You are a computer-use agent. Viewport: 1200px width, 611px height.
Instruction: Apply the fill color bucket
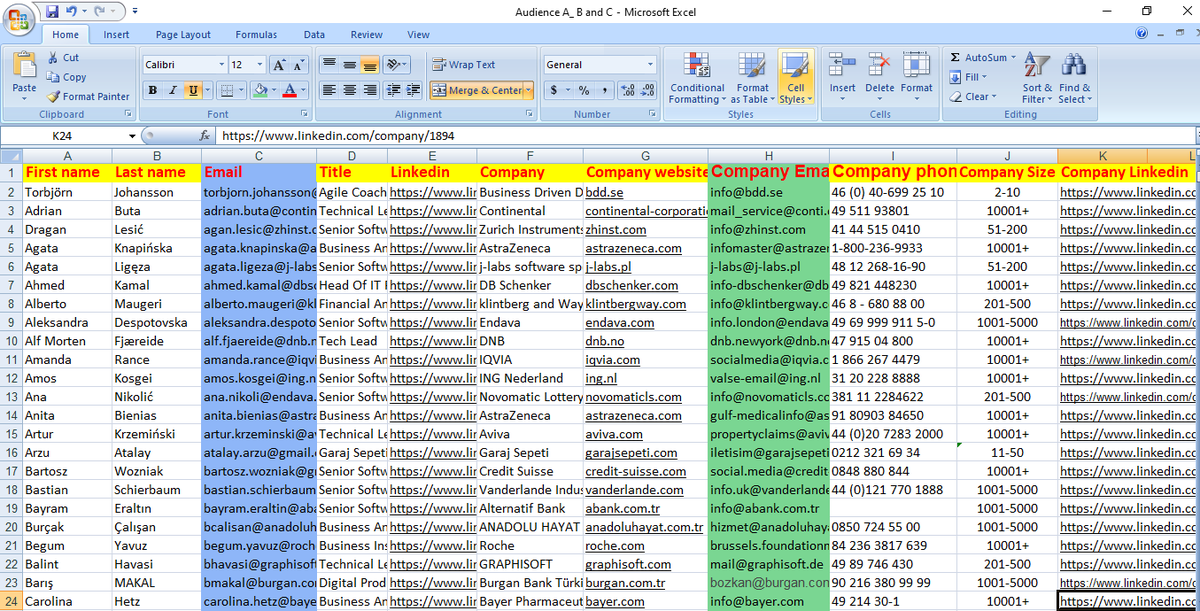pyautogui.click(x=260, y=90)
